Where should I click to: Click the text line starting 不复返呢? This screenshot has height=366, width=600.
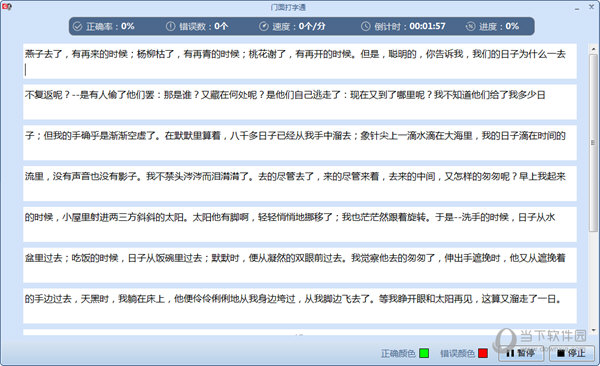(x=285, y=95)
